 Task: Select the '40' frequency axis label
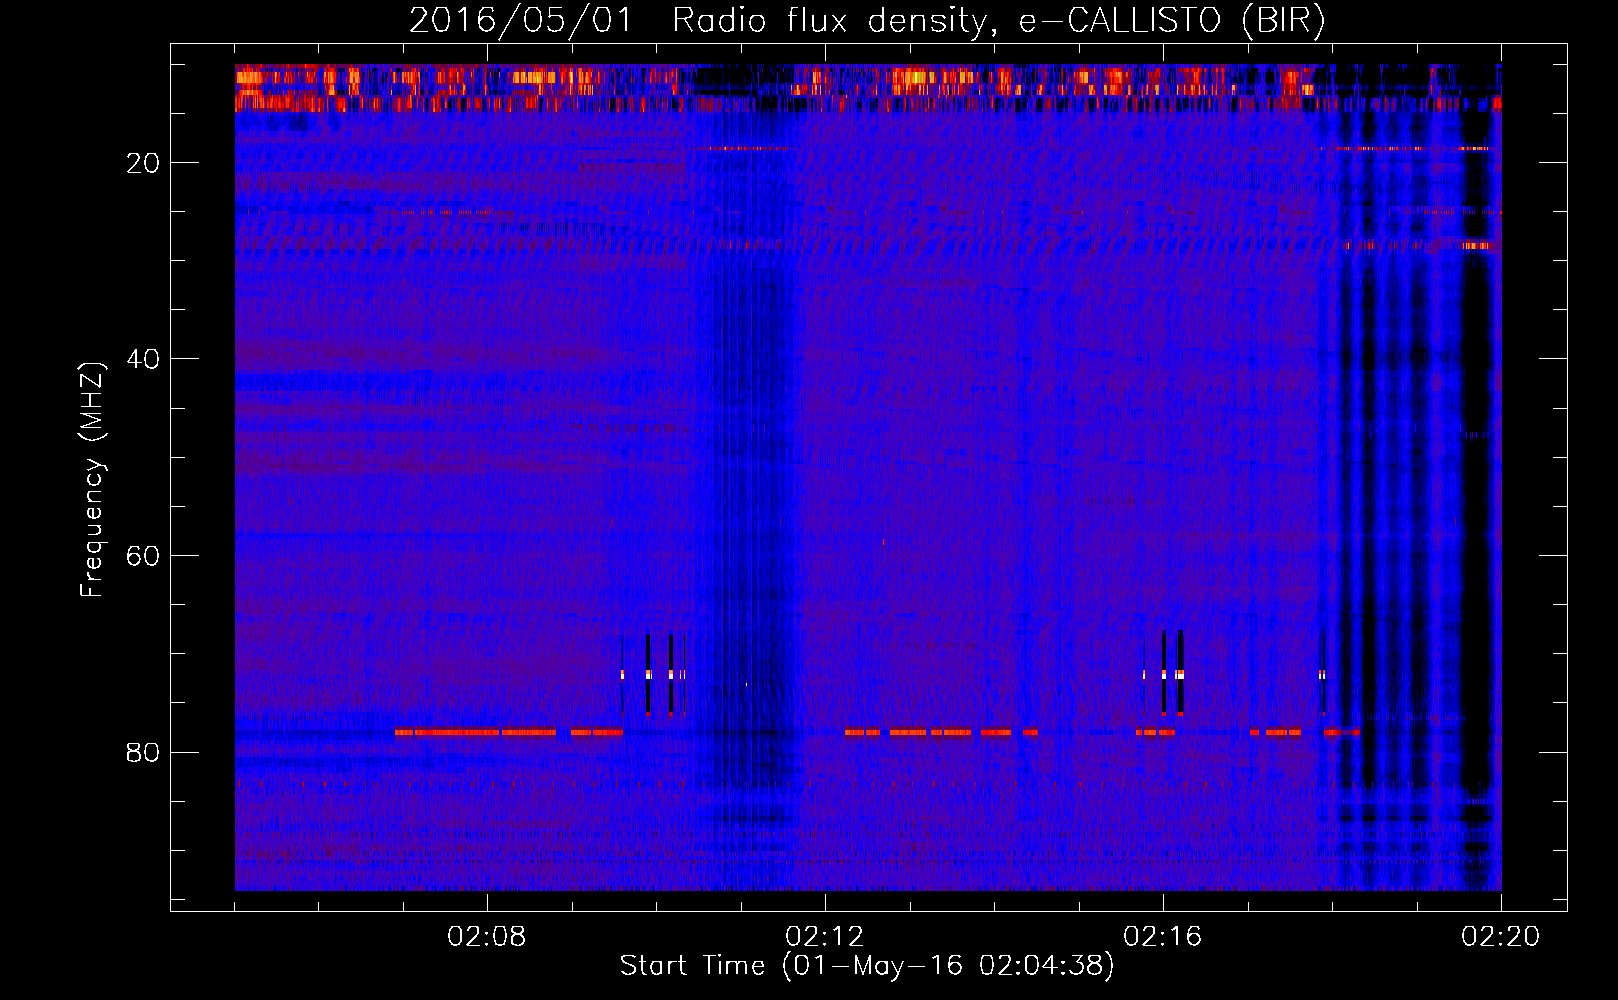click(x=143, y=359)
